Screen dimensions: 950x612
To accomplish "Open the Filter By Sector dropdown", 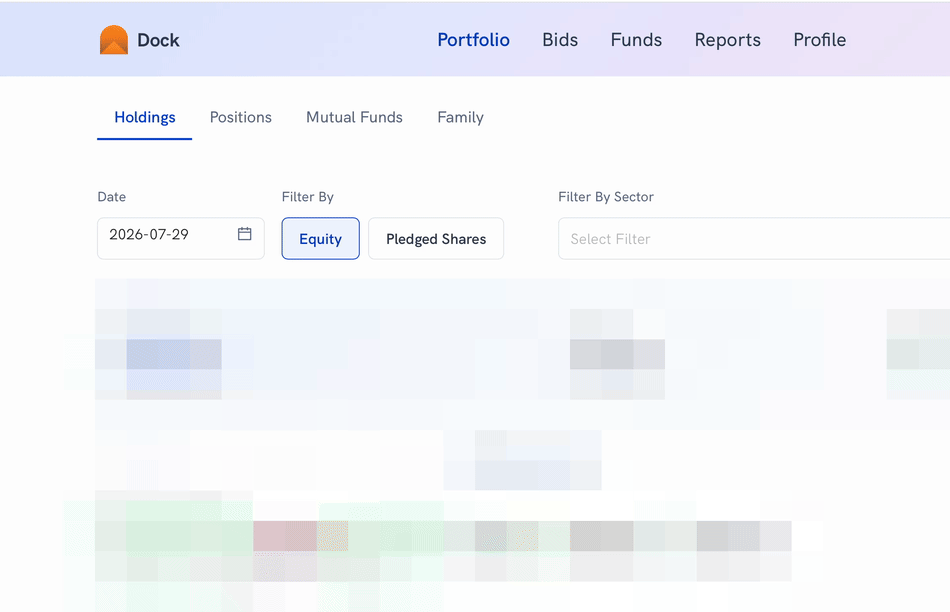I will pos(754,239).
